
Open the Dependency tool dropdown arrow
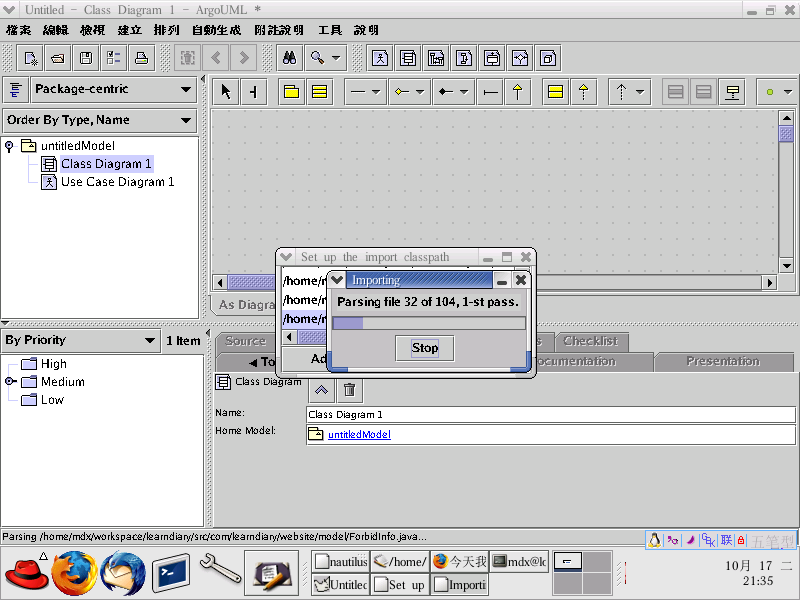tap(640, 92)
